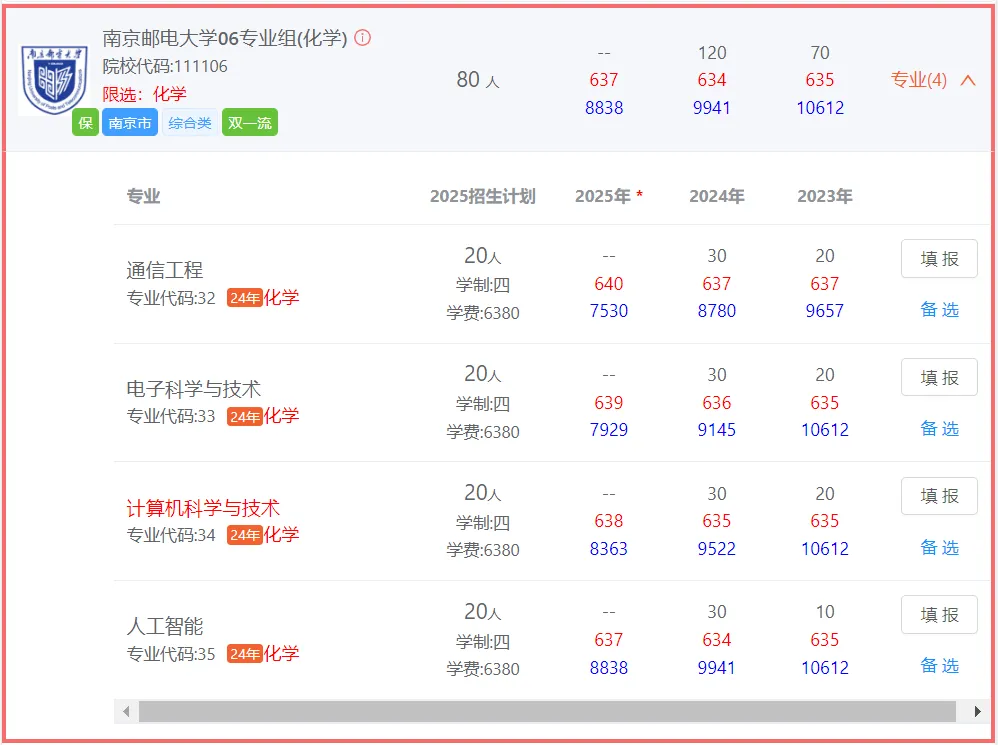Click the 24年 badge for 通信工程
Screen dimensions: 998x745
244,298
